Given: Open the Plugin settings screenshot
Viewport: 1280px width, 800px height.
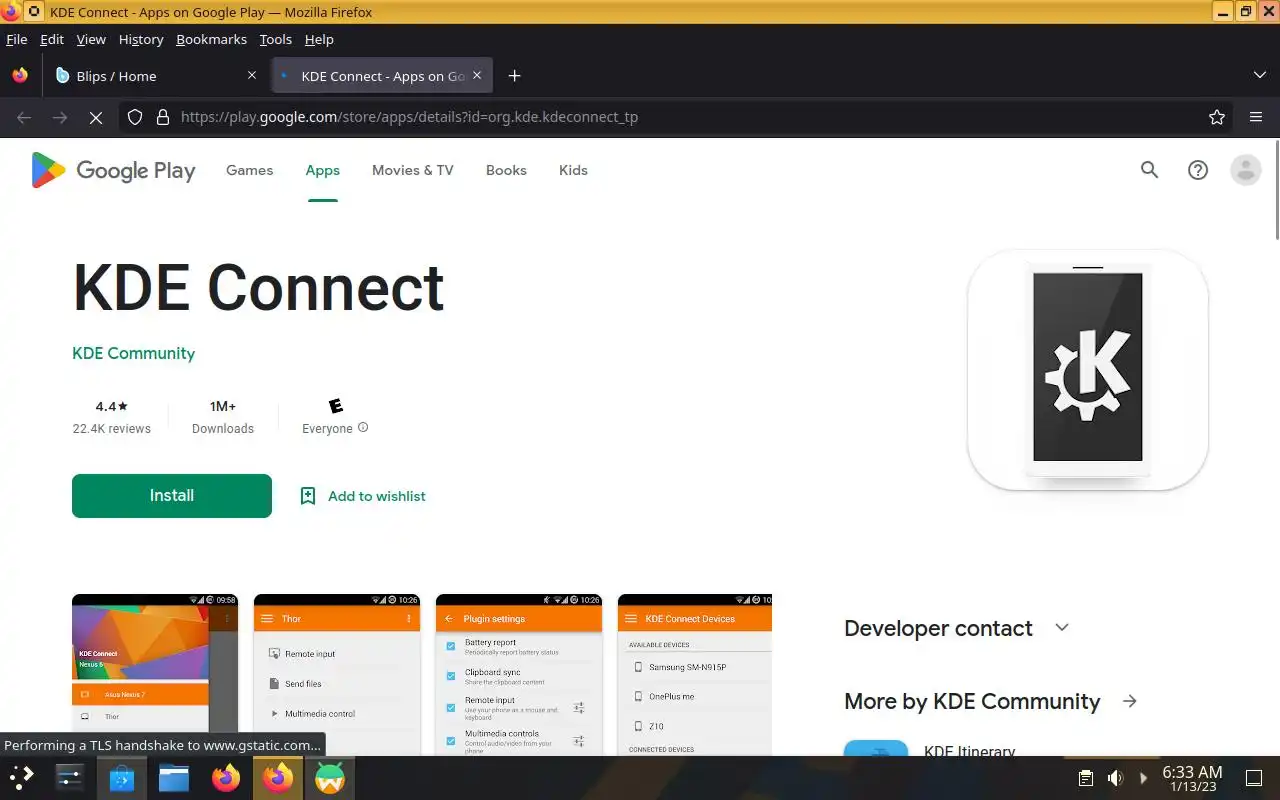Looking at the screenshot, I should [x=519, y=675].
